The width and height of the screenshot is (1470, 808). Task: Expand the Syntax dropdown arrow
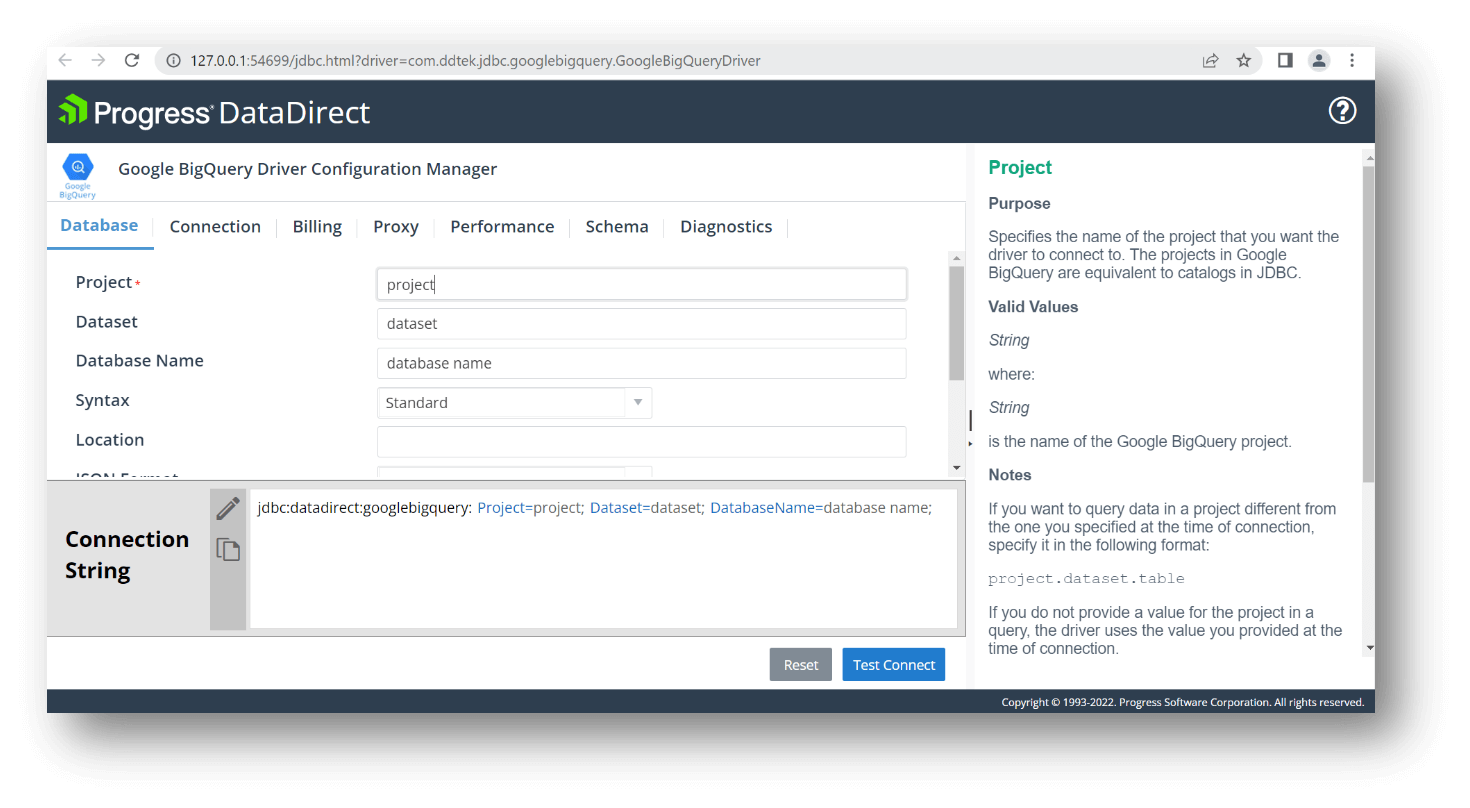pyautogui.click(x=638, y=403)
